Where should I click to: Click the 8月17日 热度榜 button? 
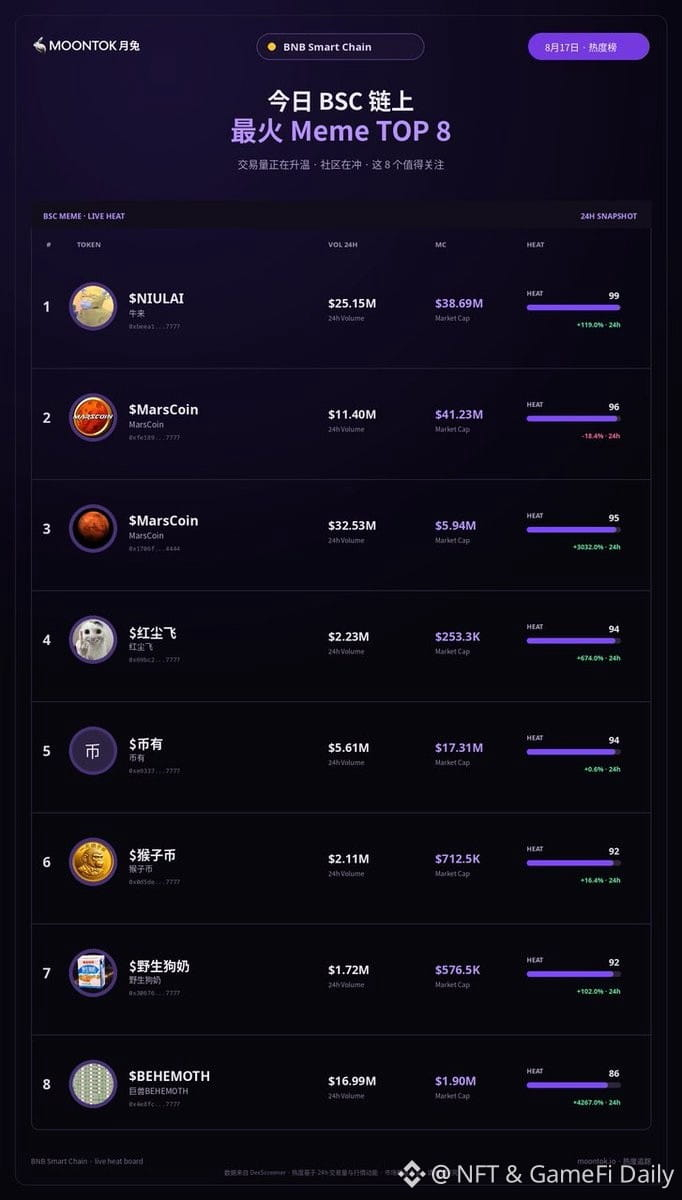pyautogui.click(x=589, y=47)
